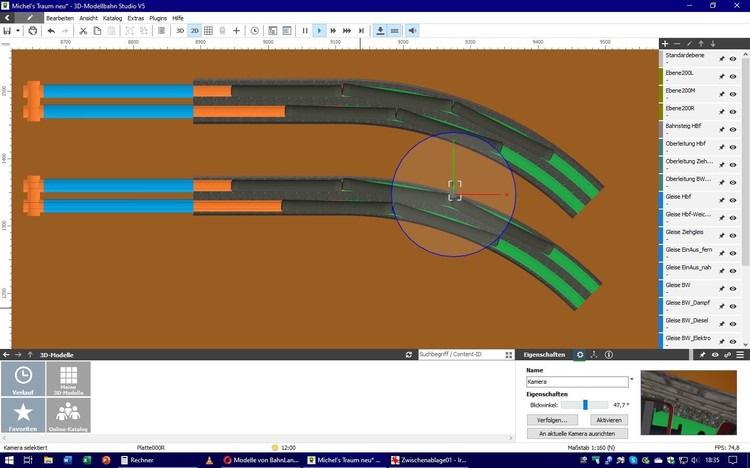Image resolution: width=750 pixels, height=468 pixels.
Task: Toggle the snap-to-ground download arrow icon
Action: pos(380,31)
